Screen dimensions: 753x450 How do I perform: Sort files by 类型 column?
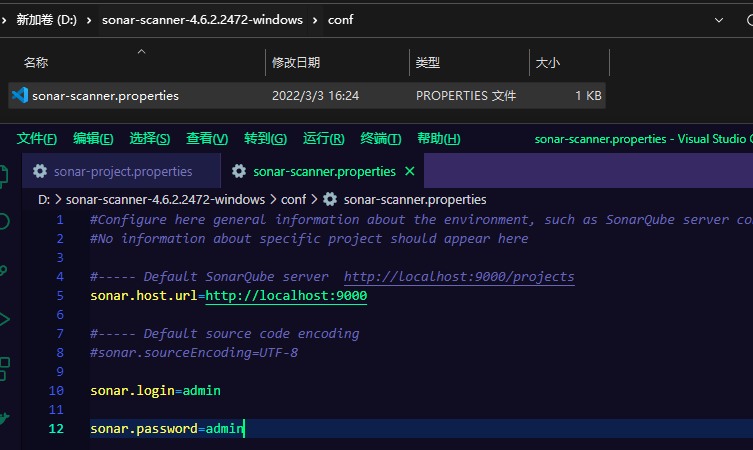pos(427,62)
